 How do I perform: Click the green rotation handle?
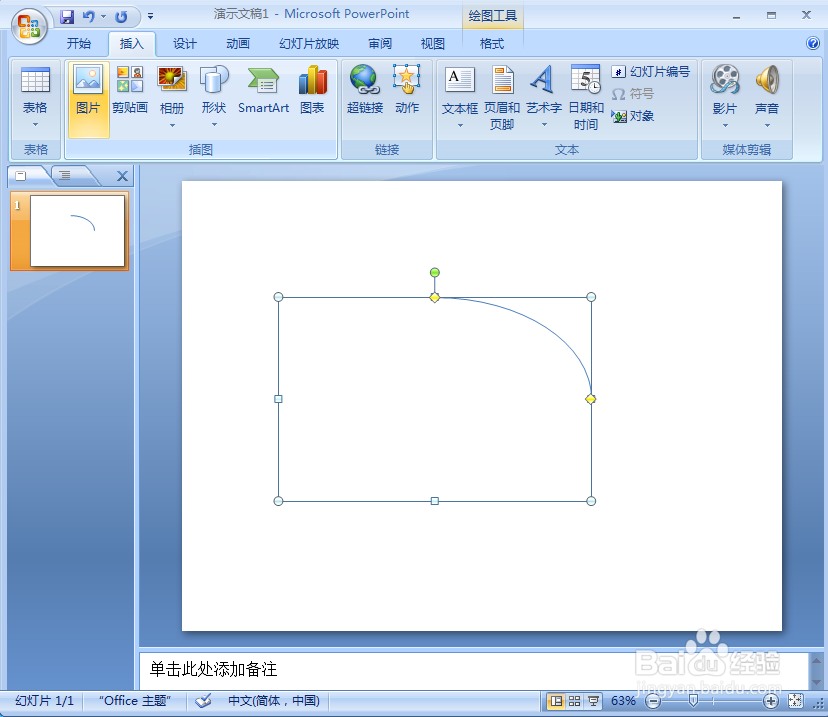[x=435, y=272]
